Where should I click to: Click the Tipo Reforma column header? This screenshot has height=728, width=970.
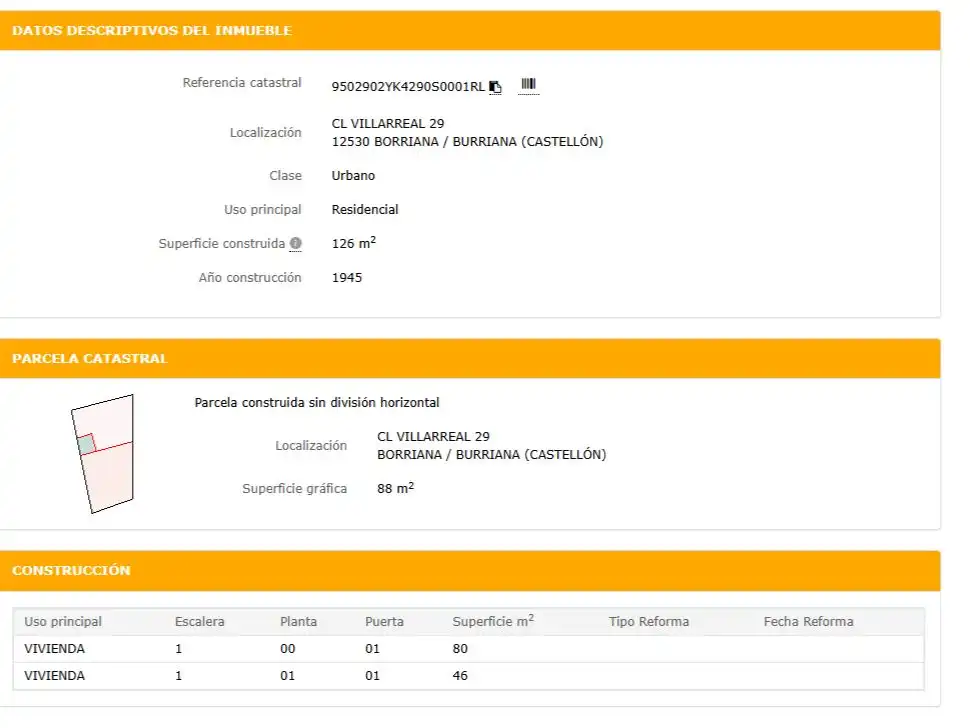coord(649,622)
